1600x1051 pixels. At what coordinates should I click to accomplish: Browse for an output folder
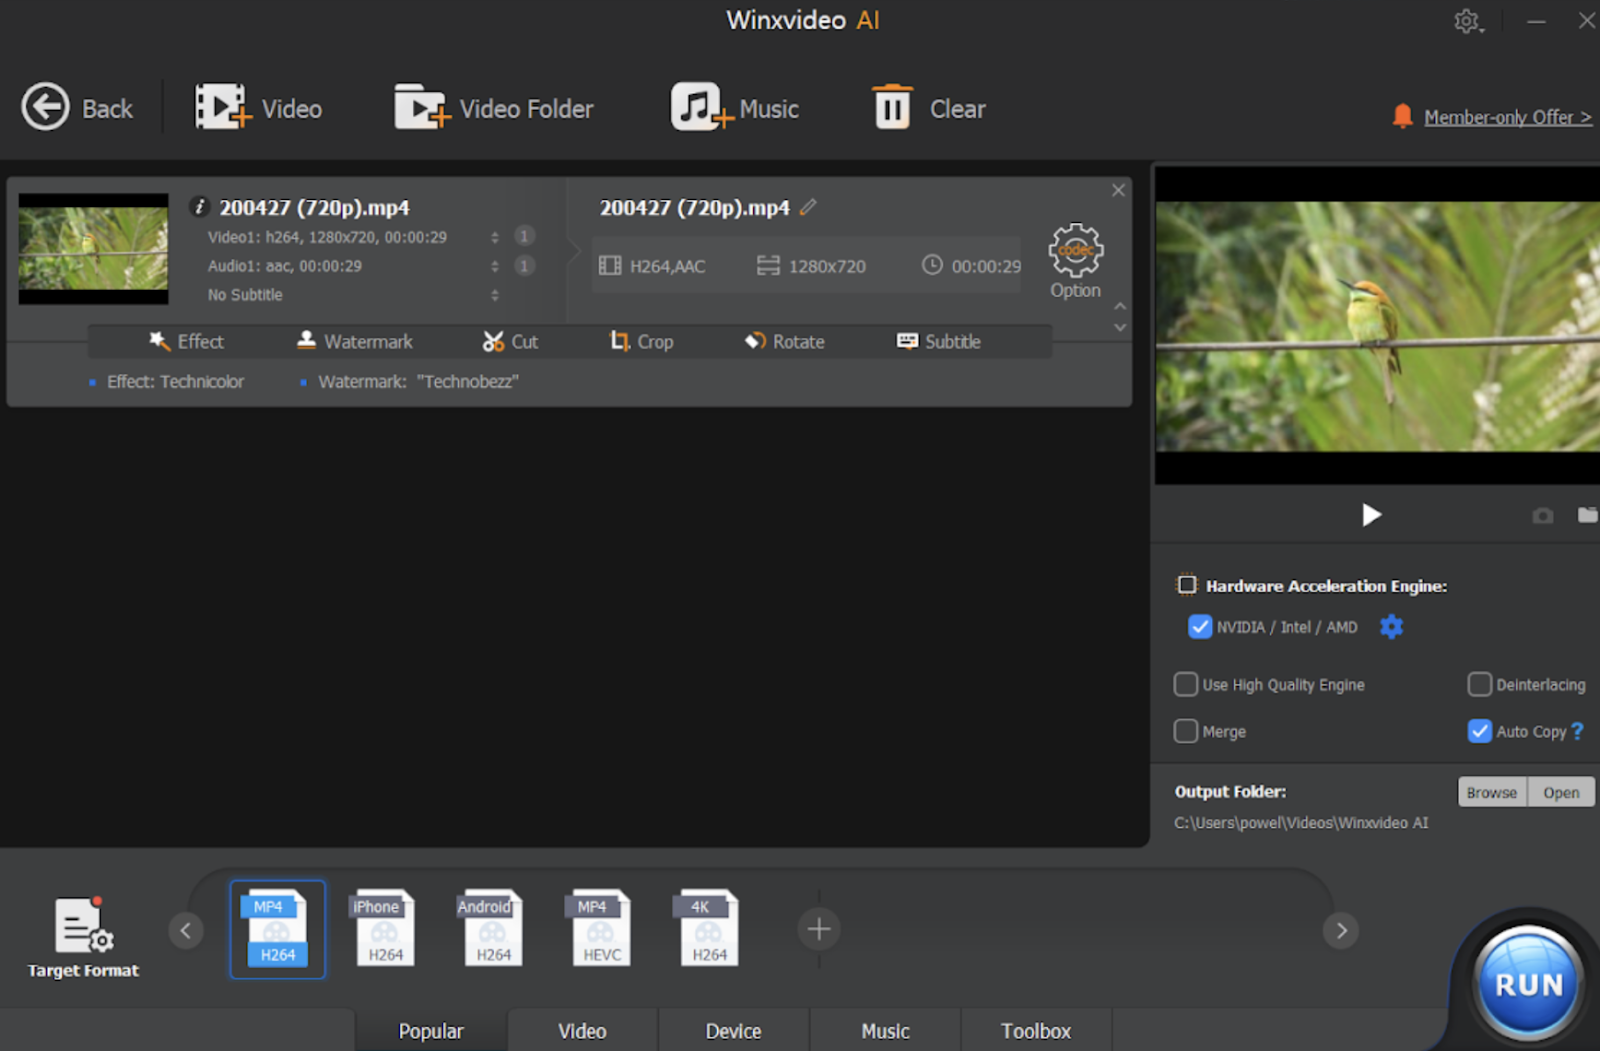pos(1492,792)
